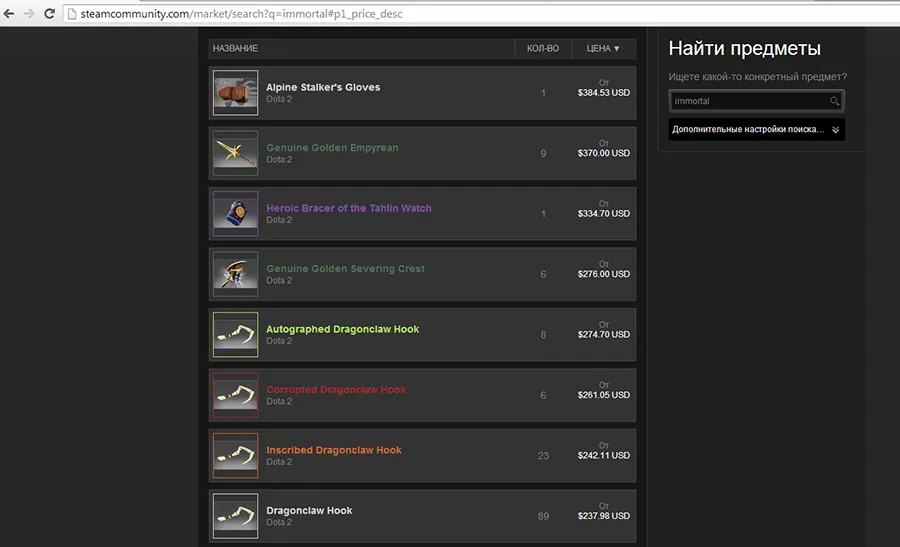This screenshot has height=547, width=900.
Task: Click the $384.53 USD price
Action: [604, 92]
